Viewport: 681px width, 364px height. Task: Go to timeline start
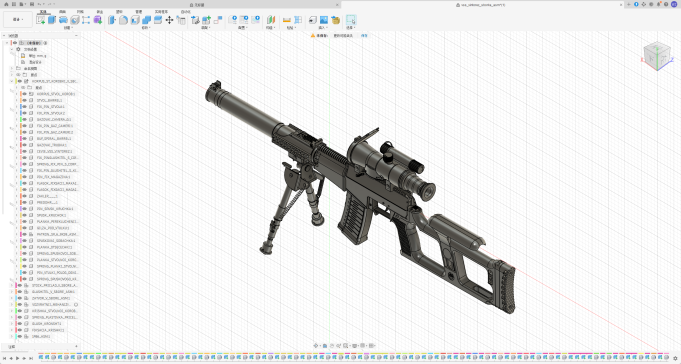point(5,358)
